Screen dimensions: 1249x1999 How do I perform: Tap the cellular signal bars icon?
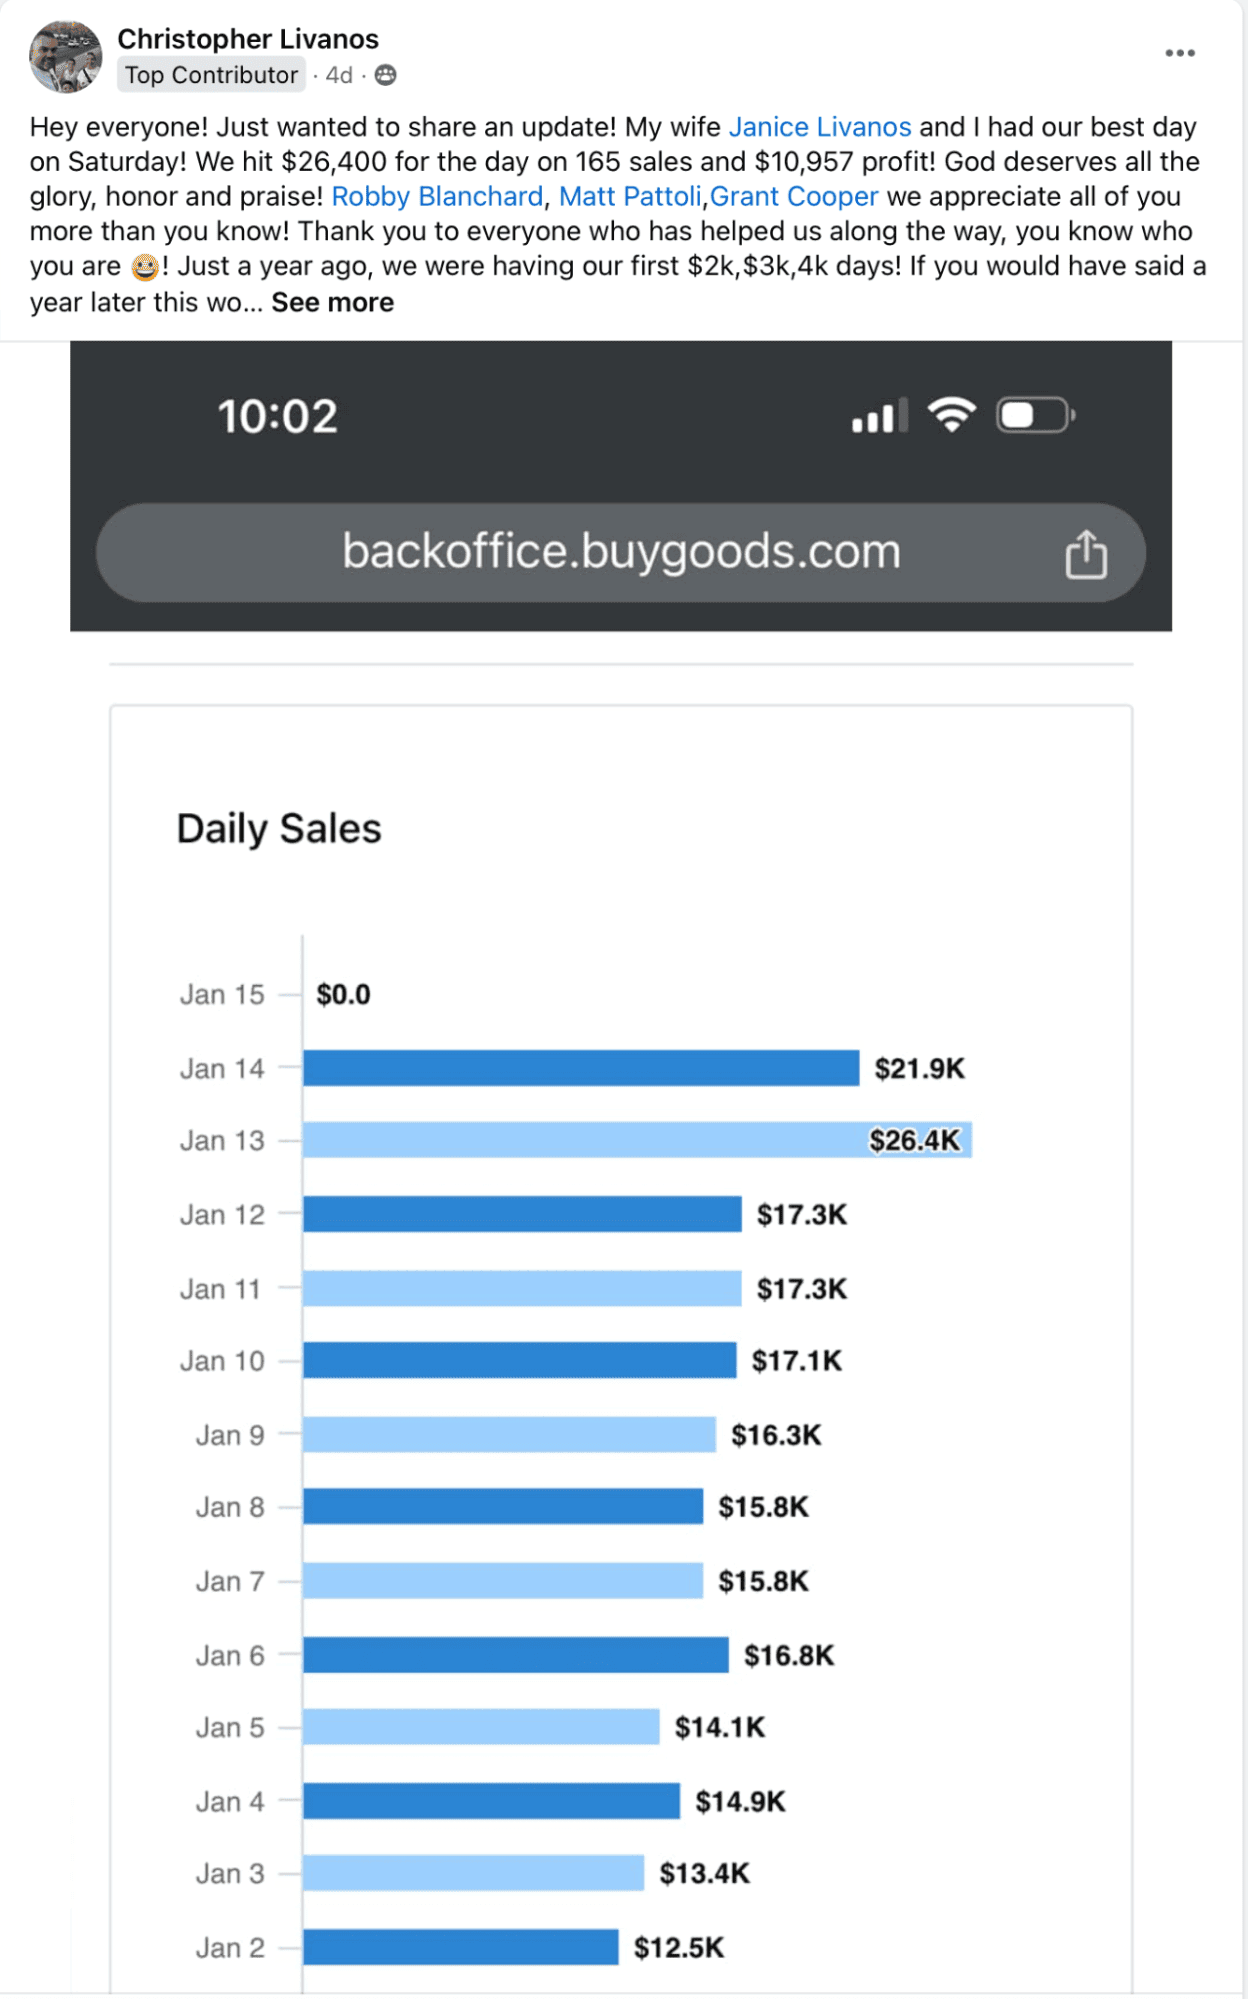click(879, 416)
